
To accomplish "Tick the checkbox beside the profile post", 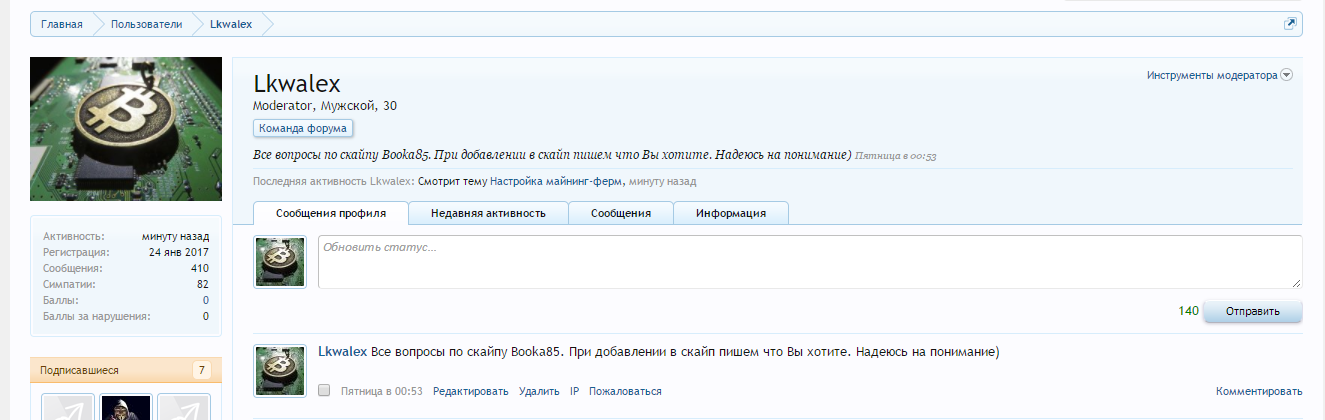I will 324,391.
